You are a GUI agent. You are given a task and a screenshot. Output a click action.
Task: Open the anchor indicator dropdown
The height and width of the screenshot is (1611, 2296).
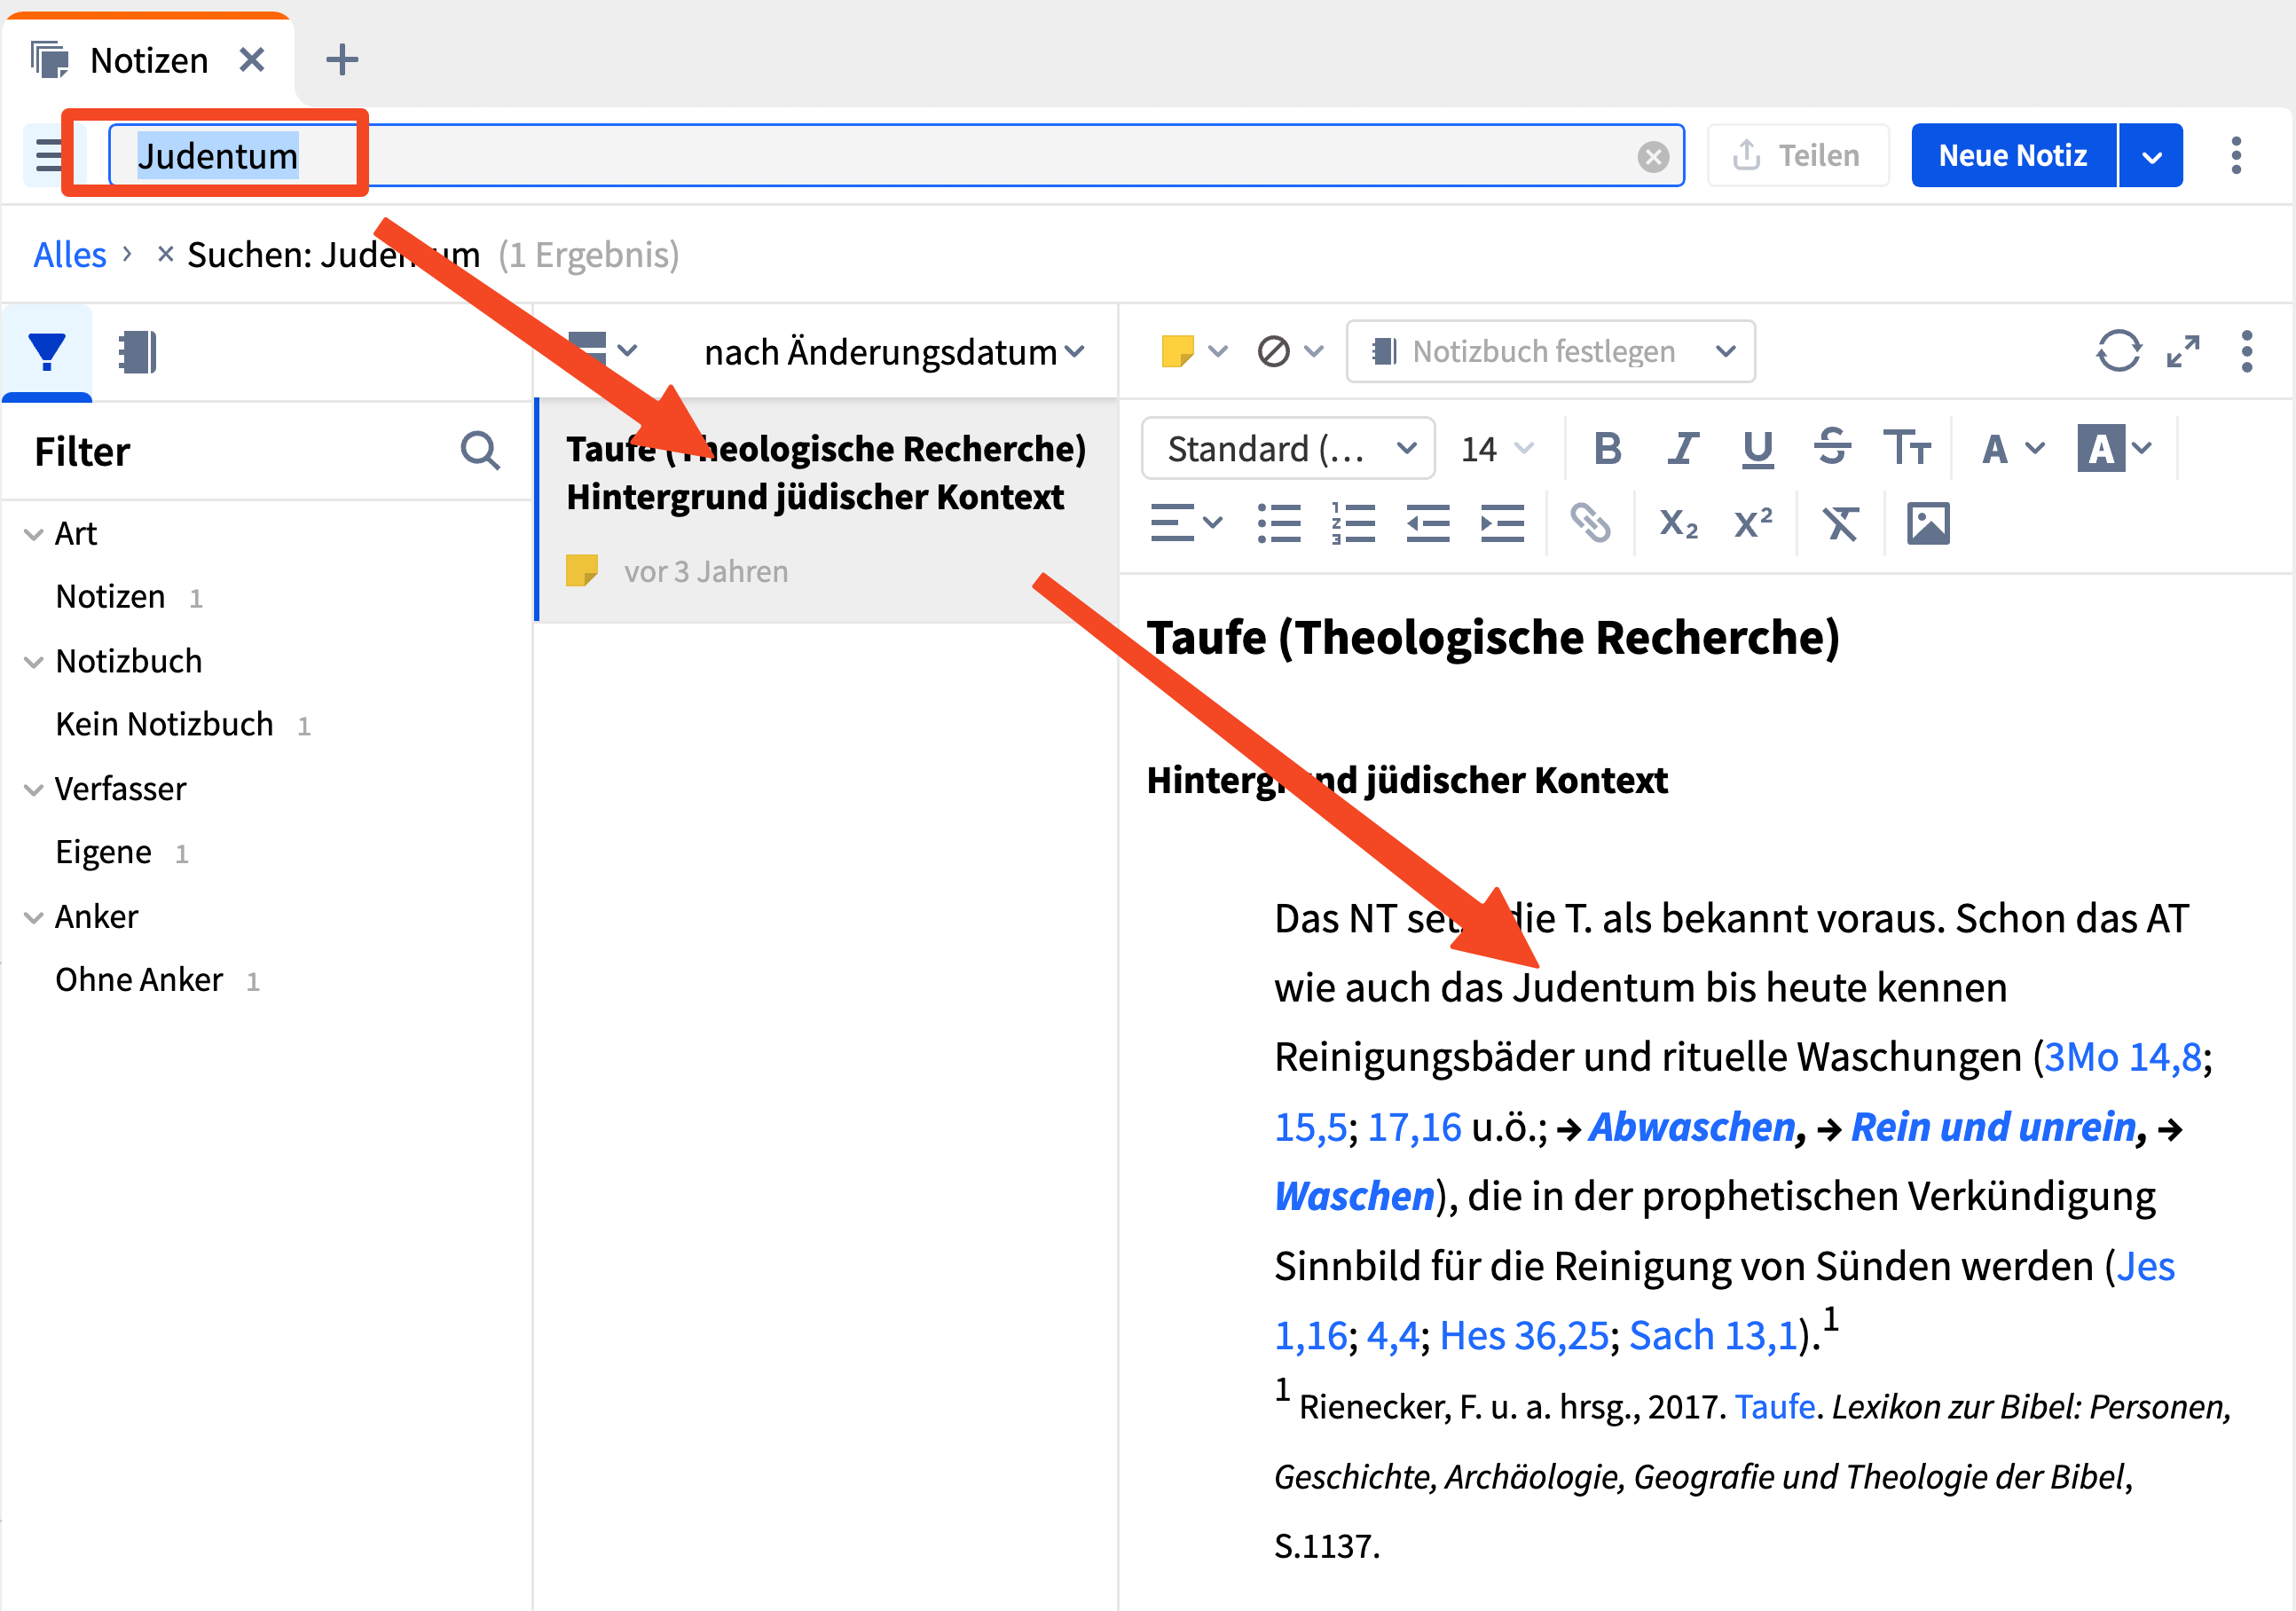(1290, 351)
